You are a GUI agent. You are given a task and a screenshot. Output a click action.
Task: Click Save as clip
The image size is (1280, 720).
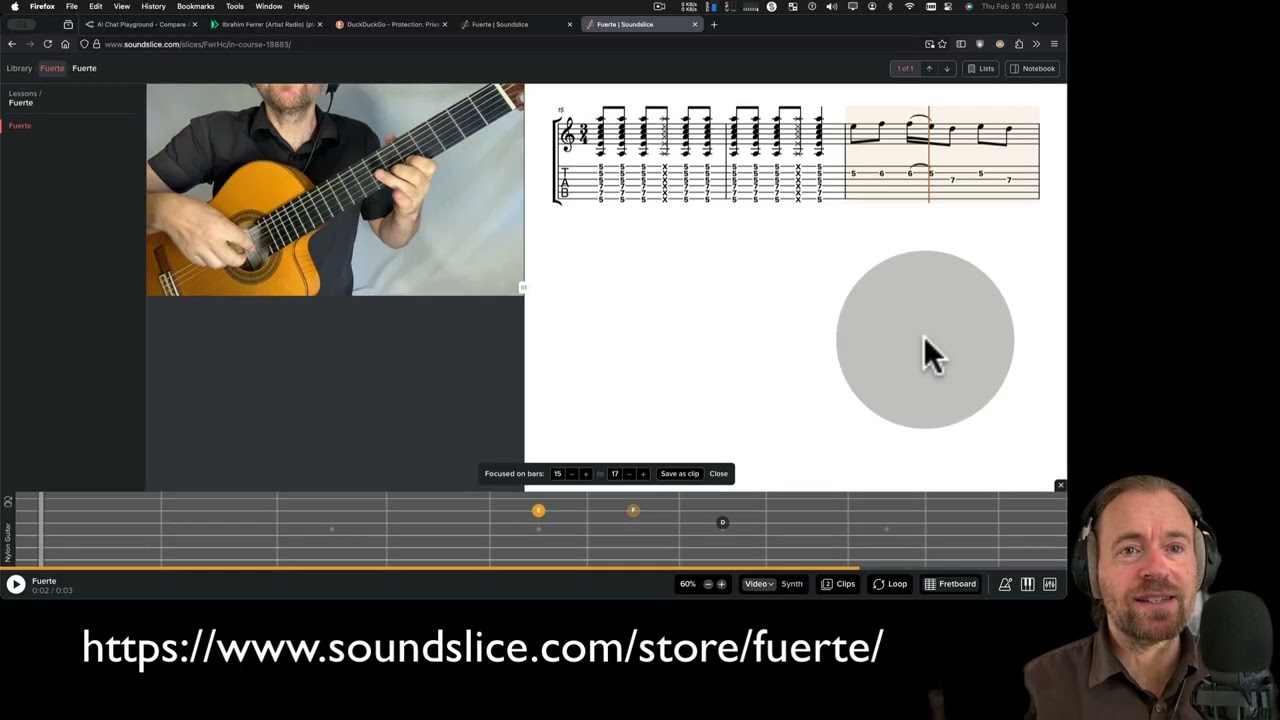[680, 474]
